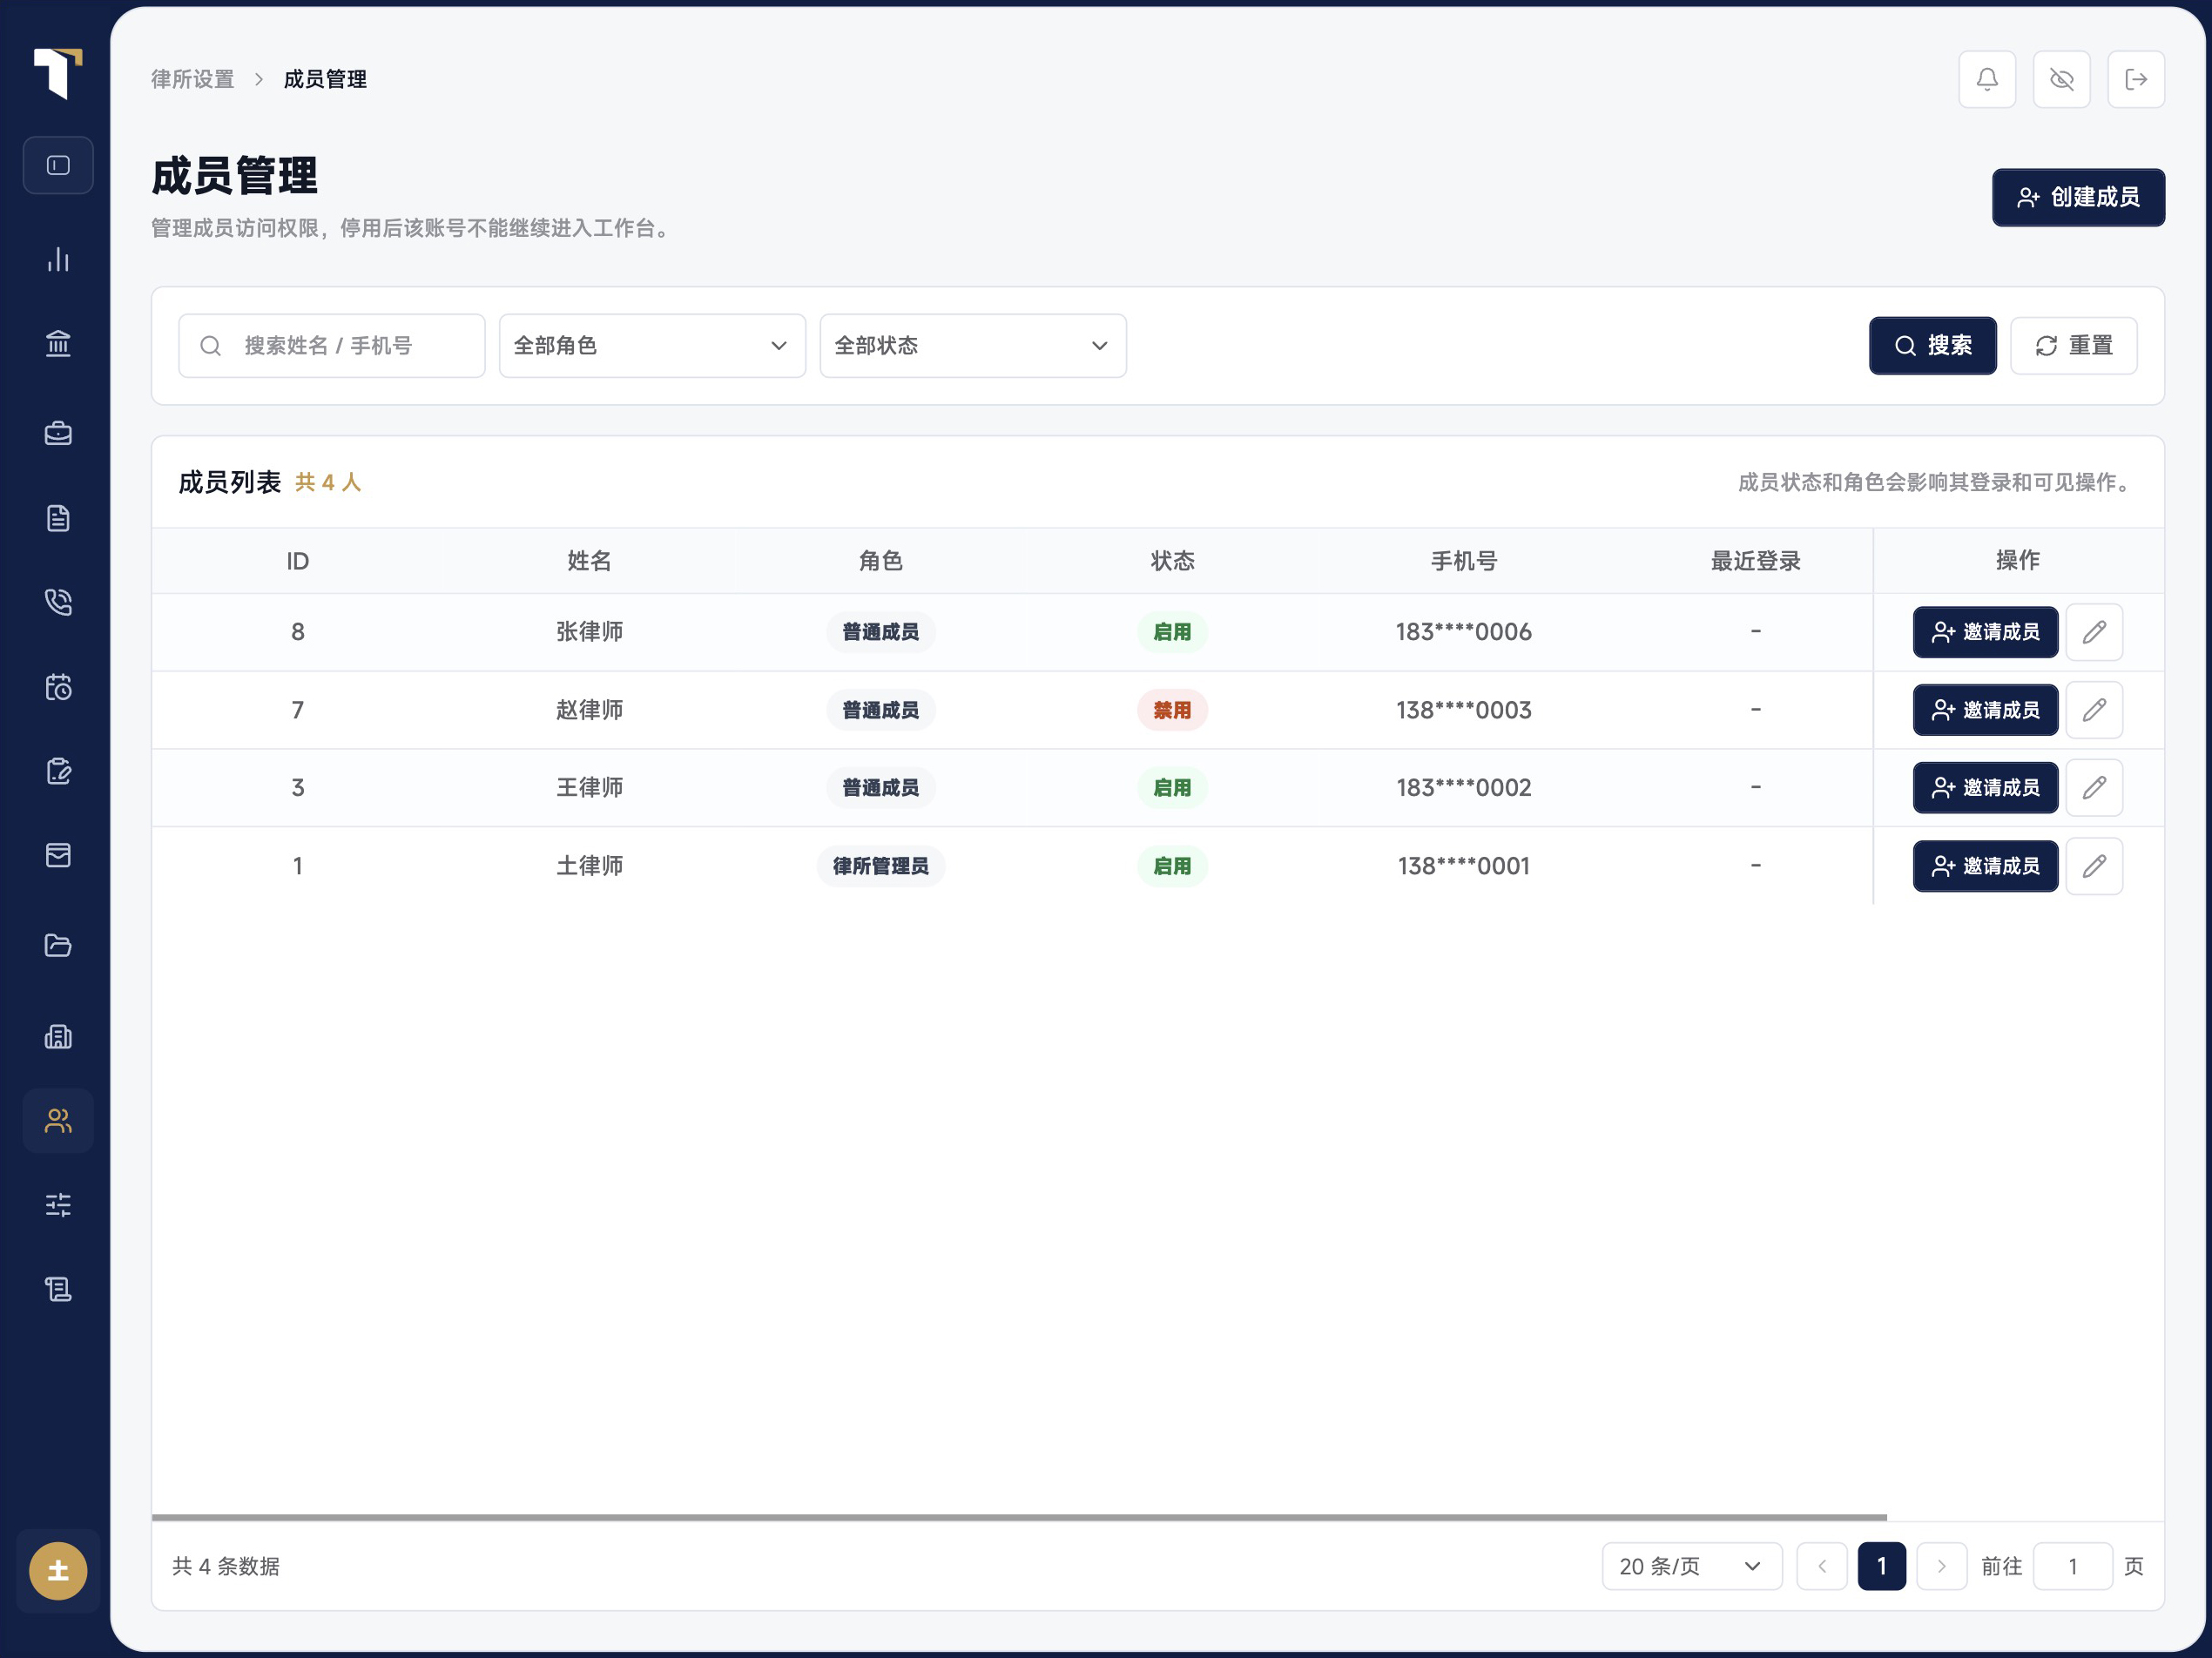The width and height of the screenshot is (2212, 1658).
Task: Open the phone calls sidebar icon
Action: 58,602
